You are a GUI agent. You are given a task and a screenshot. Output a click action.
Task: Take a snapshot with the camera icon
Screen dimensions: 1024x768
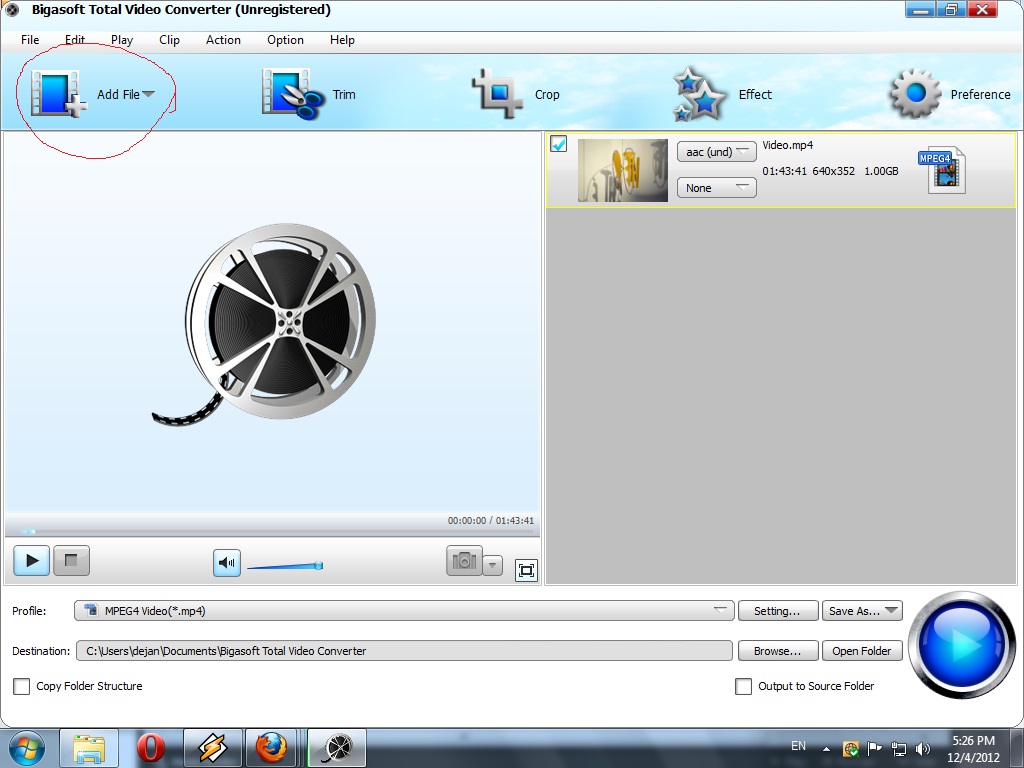coord(464,560)
